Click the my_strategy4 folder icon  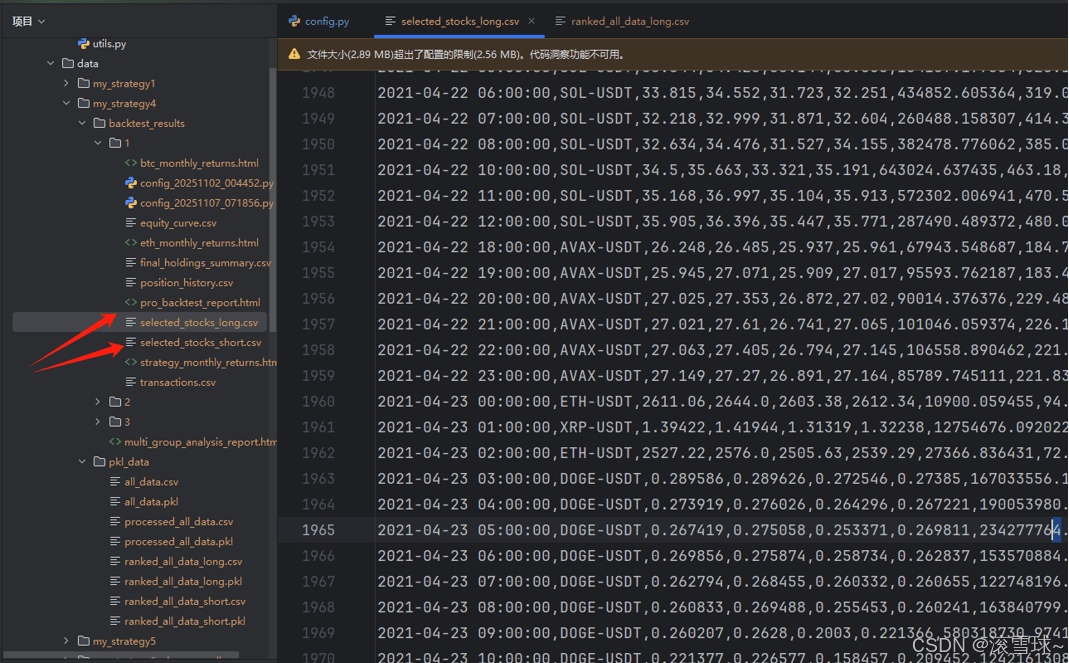(x=83, y=103)
